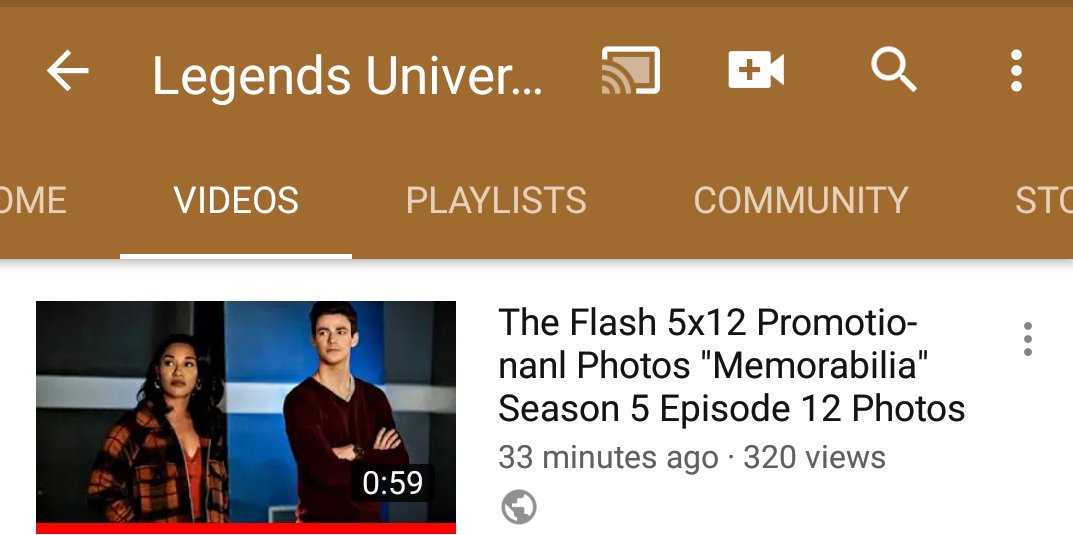This screenshot has height=535, width=1073.
Task: Open the Cast to device icon
Action: click(x=630, y=70)
